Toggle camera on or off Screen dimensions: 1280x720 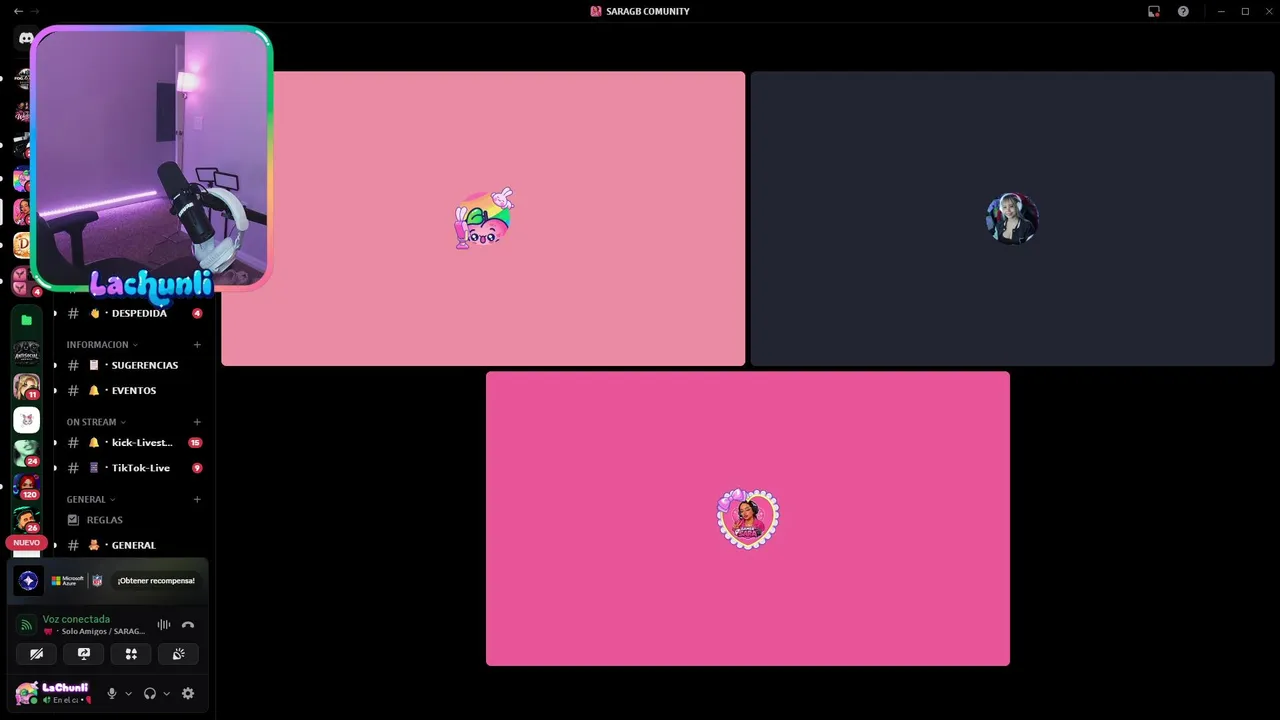[37, 654]
